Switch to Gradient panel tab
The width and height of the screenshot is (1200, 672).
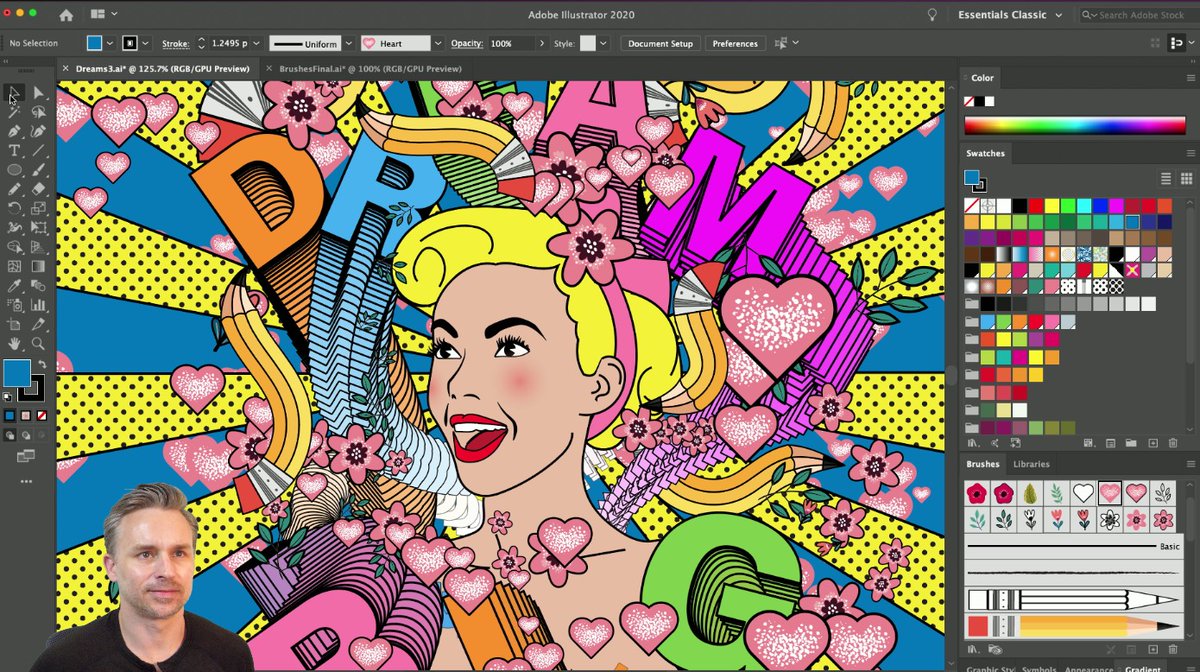coord(1141,668)
